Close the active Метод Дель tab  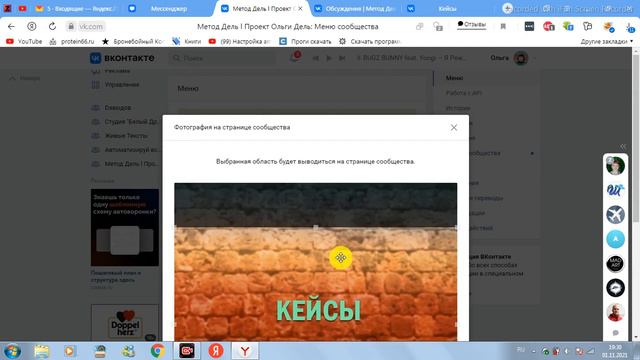pos(300,9)
